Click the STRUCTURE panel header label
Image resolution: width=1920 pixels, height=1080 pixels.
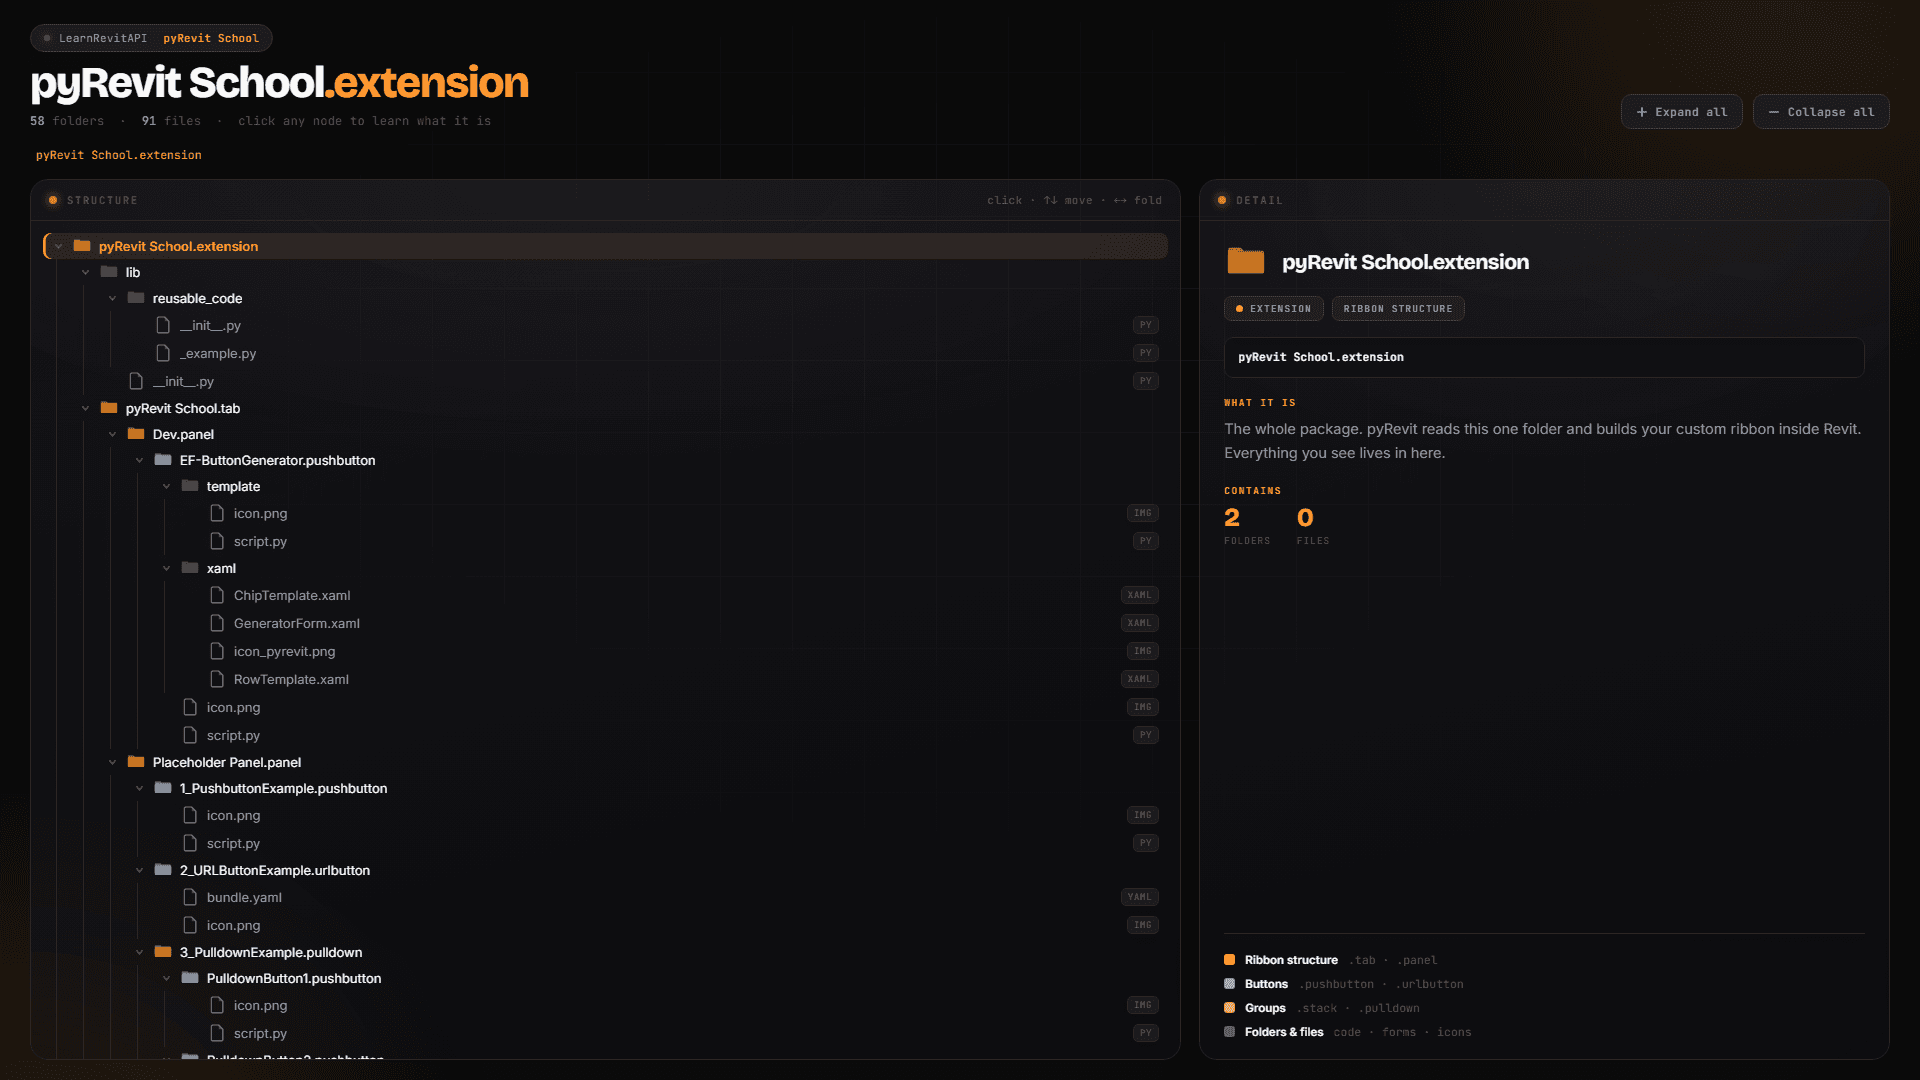[102, 200]
